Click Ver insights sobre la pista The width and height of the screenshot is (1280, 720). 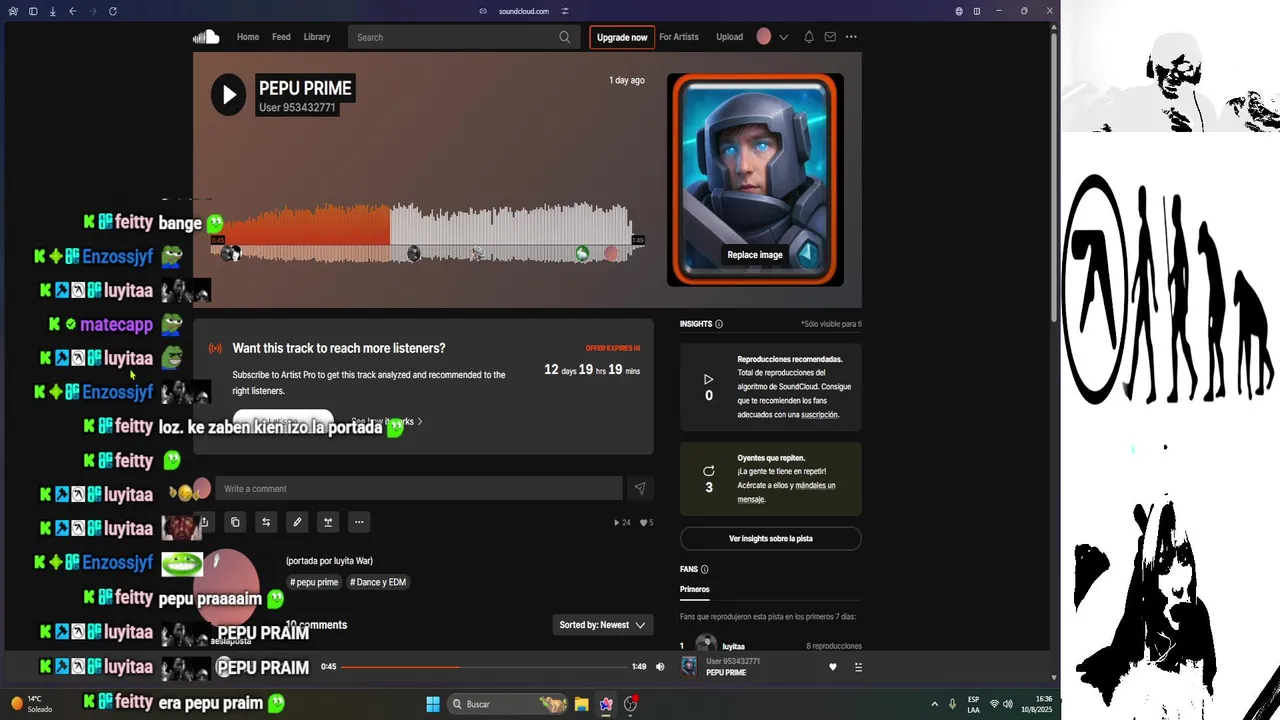(x=770, y=539)
